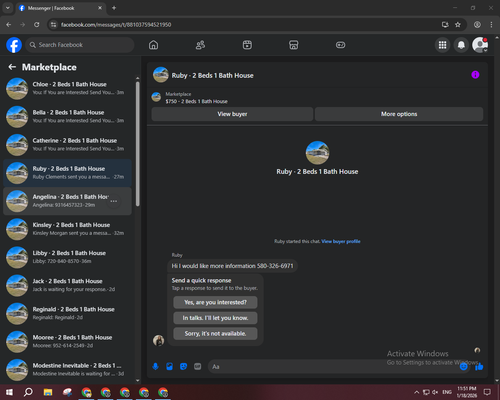
Task: Open the Gaming icon in top navigation
Action: click(340, 45)
